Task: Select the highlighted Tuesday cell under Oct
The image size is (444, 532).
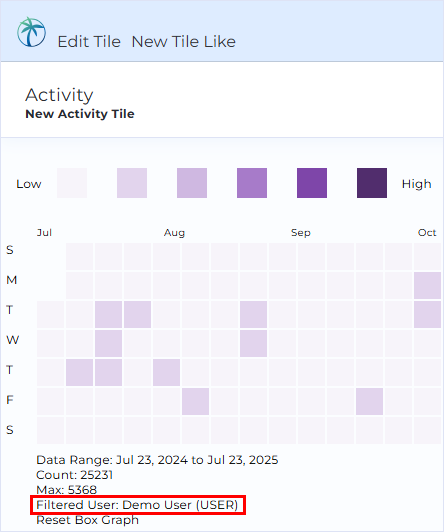Action: pyautogui.click(x=427, y=314)
